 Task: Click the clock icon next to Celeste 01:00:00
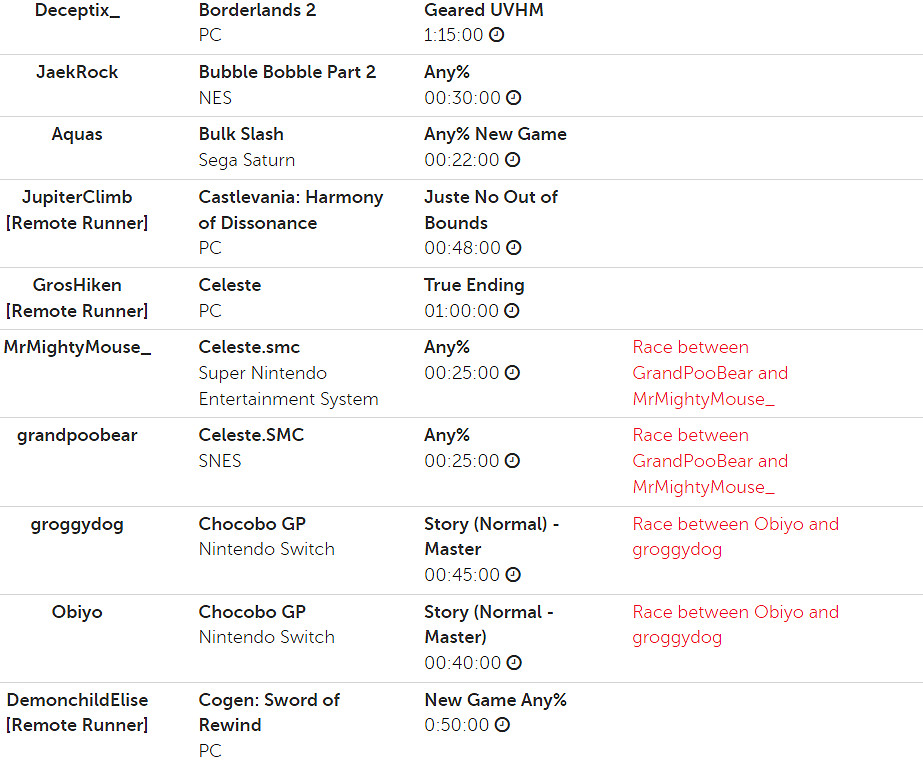[513, 311]
